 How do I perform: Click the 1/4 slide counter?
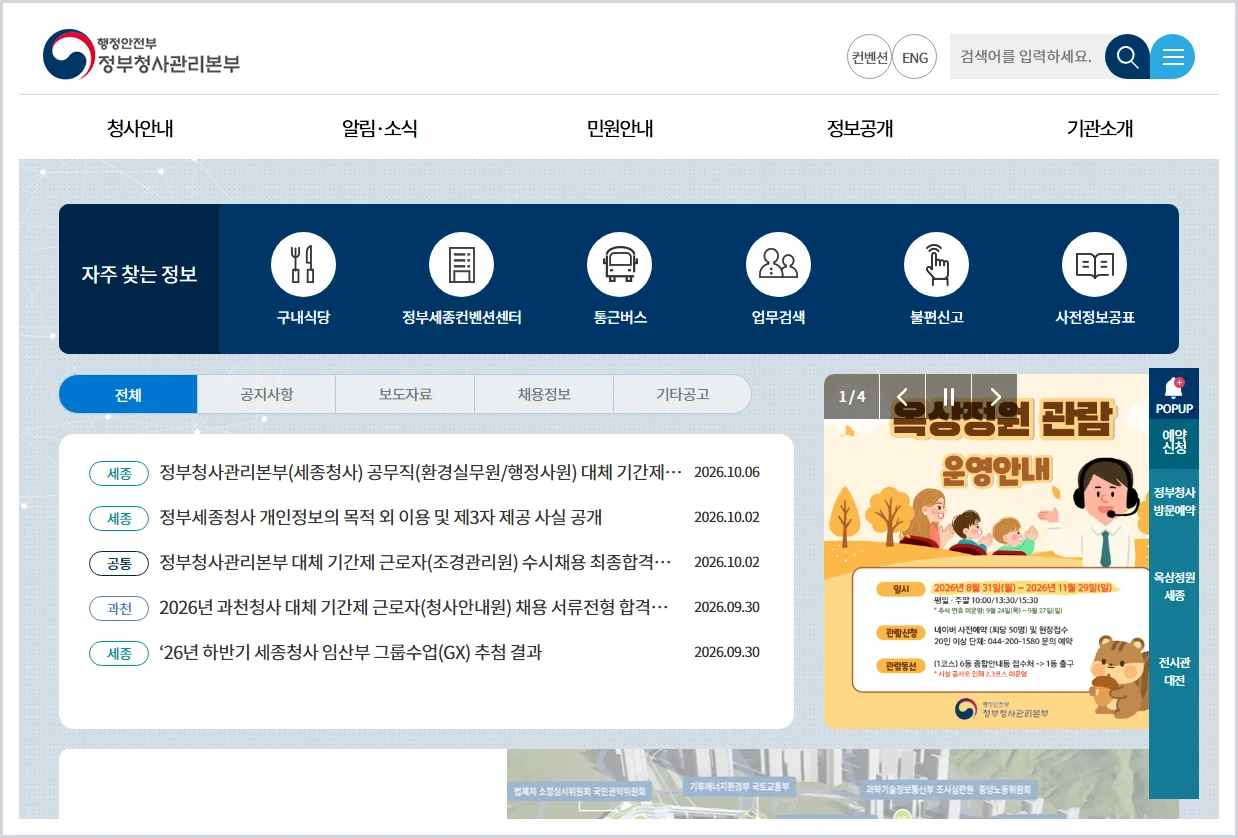[852, 396]
